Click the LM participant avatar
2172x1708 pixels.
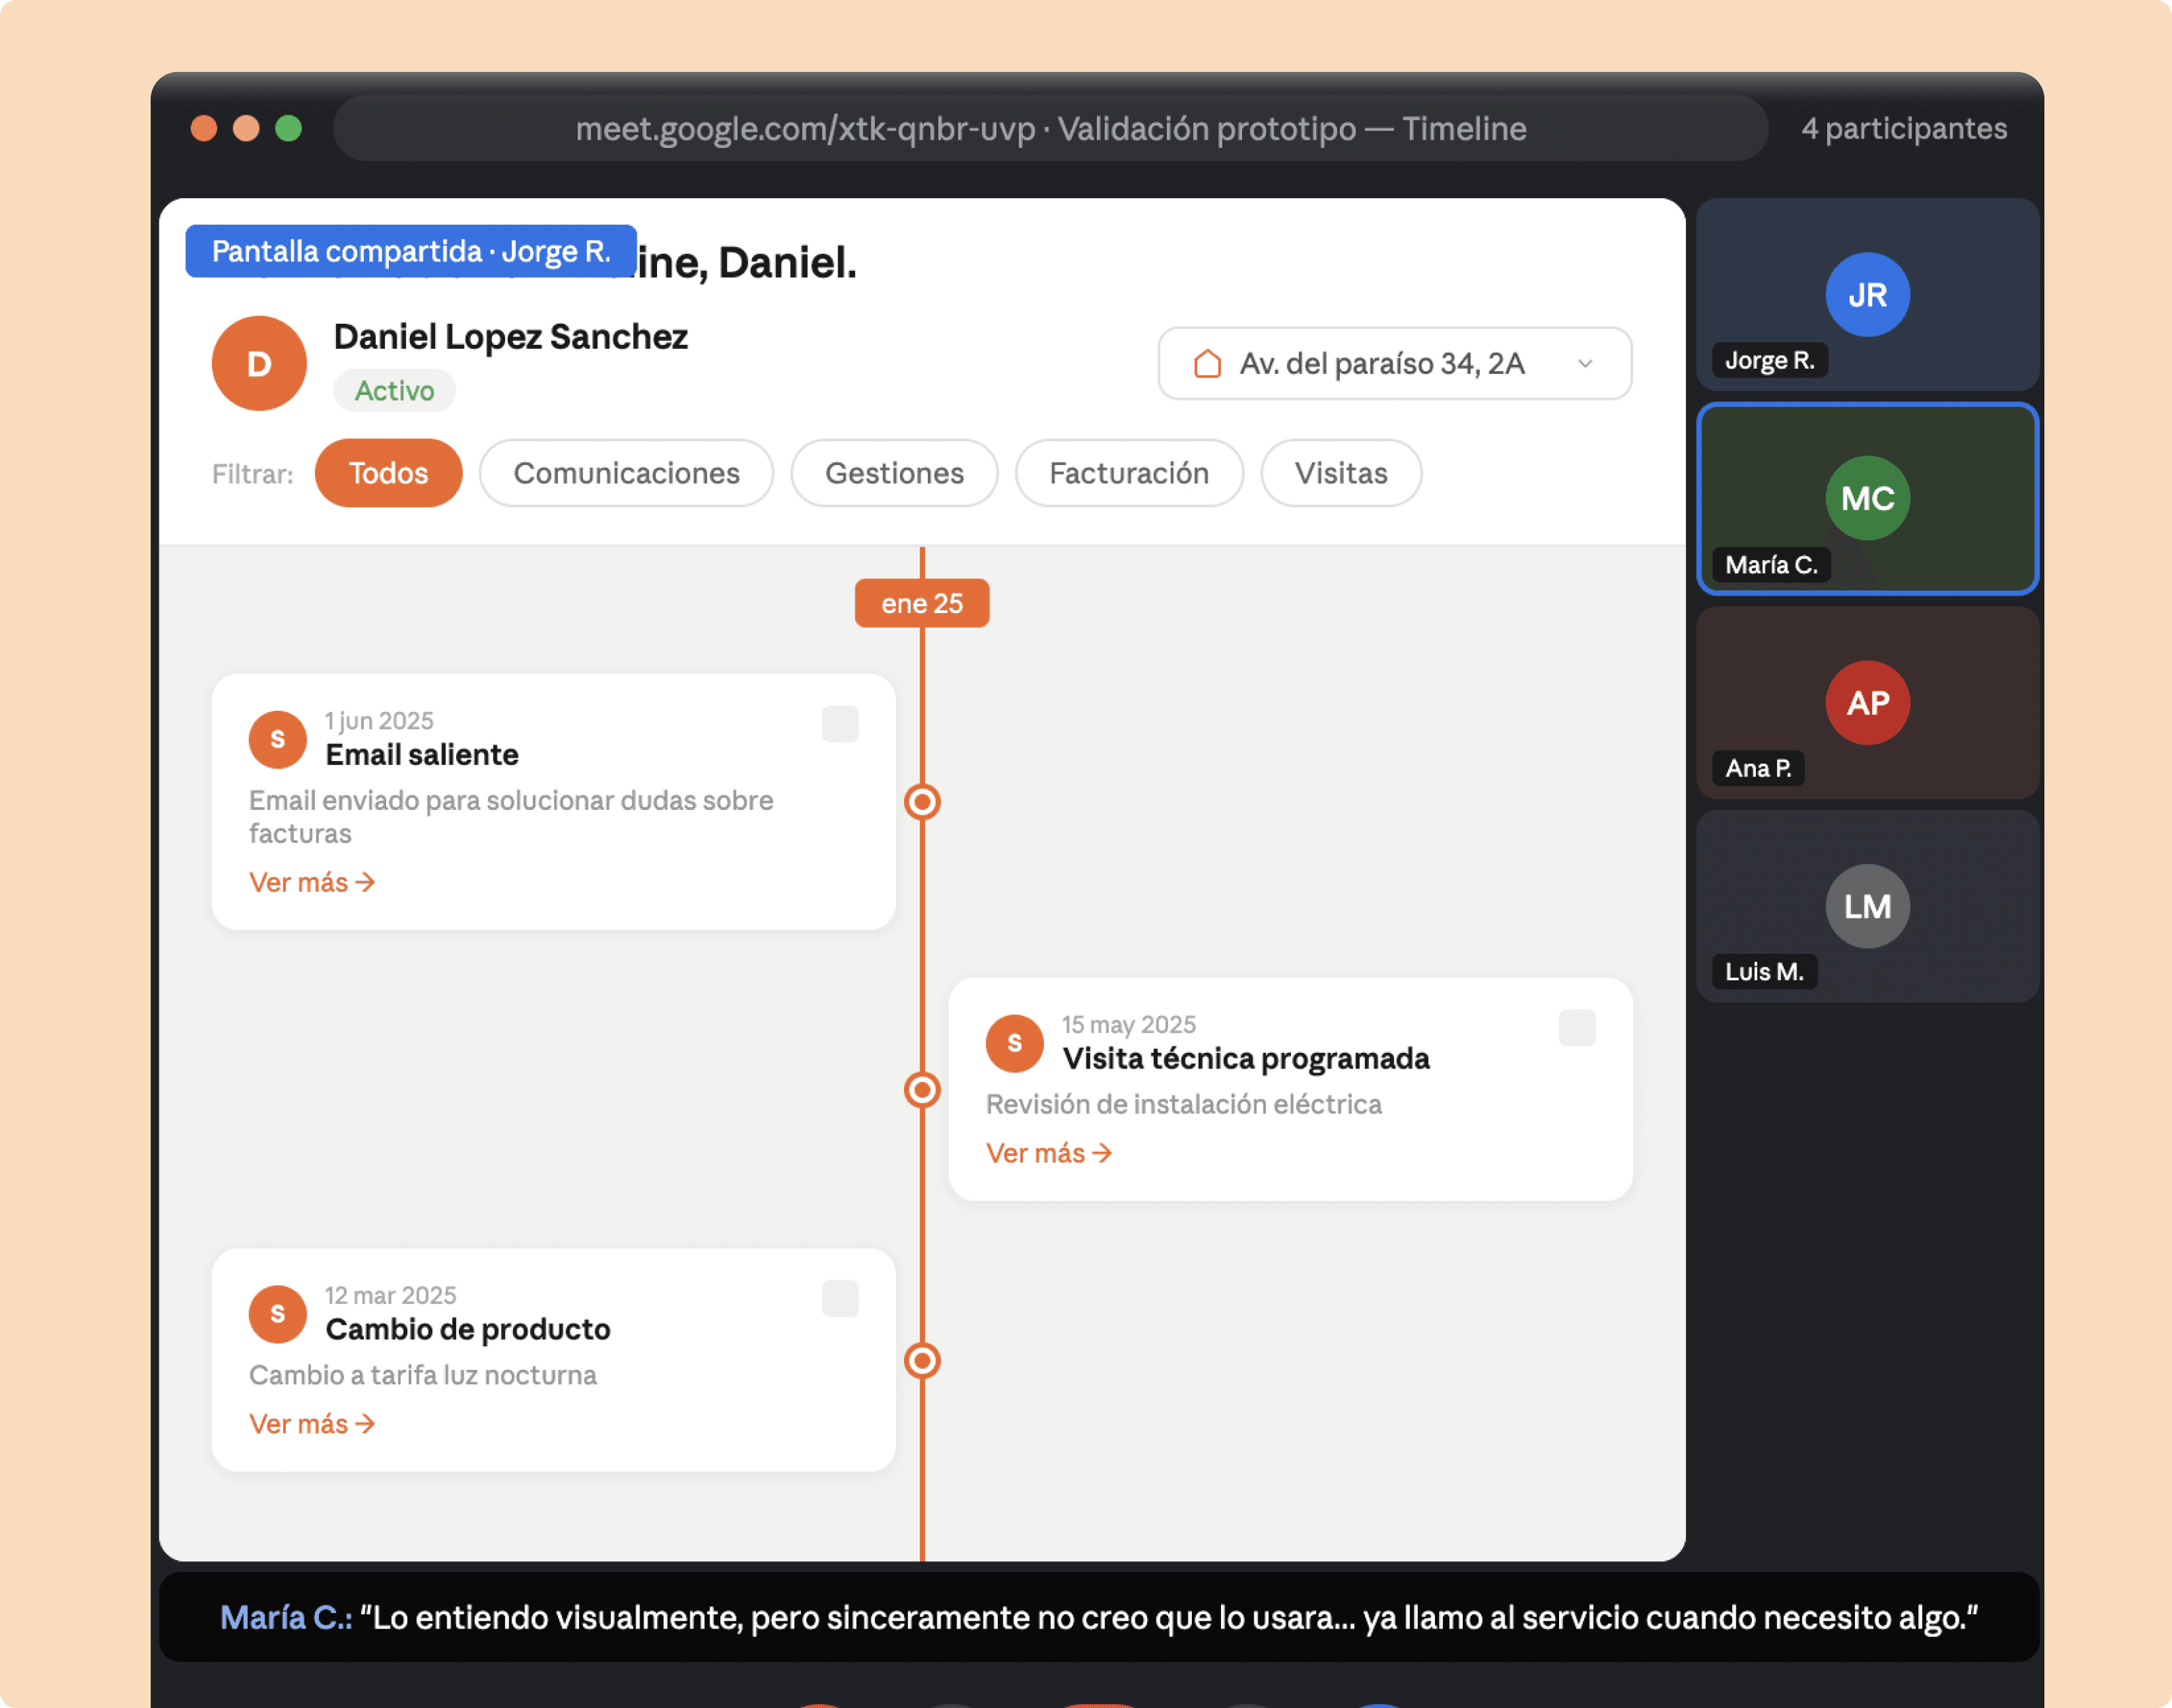coord(1866,906)
